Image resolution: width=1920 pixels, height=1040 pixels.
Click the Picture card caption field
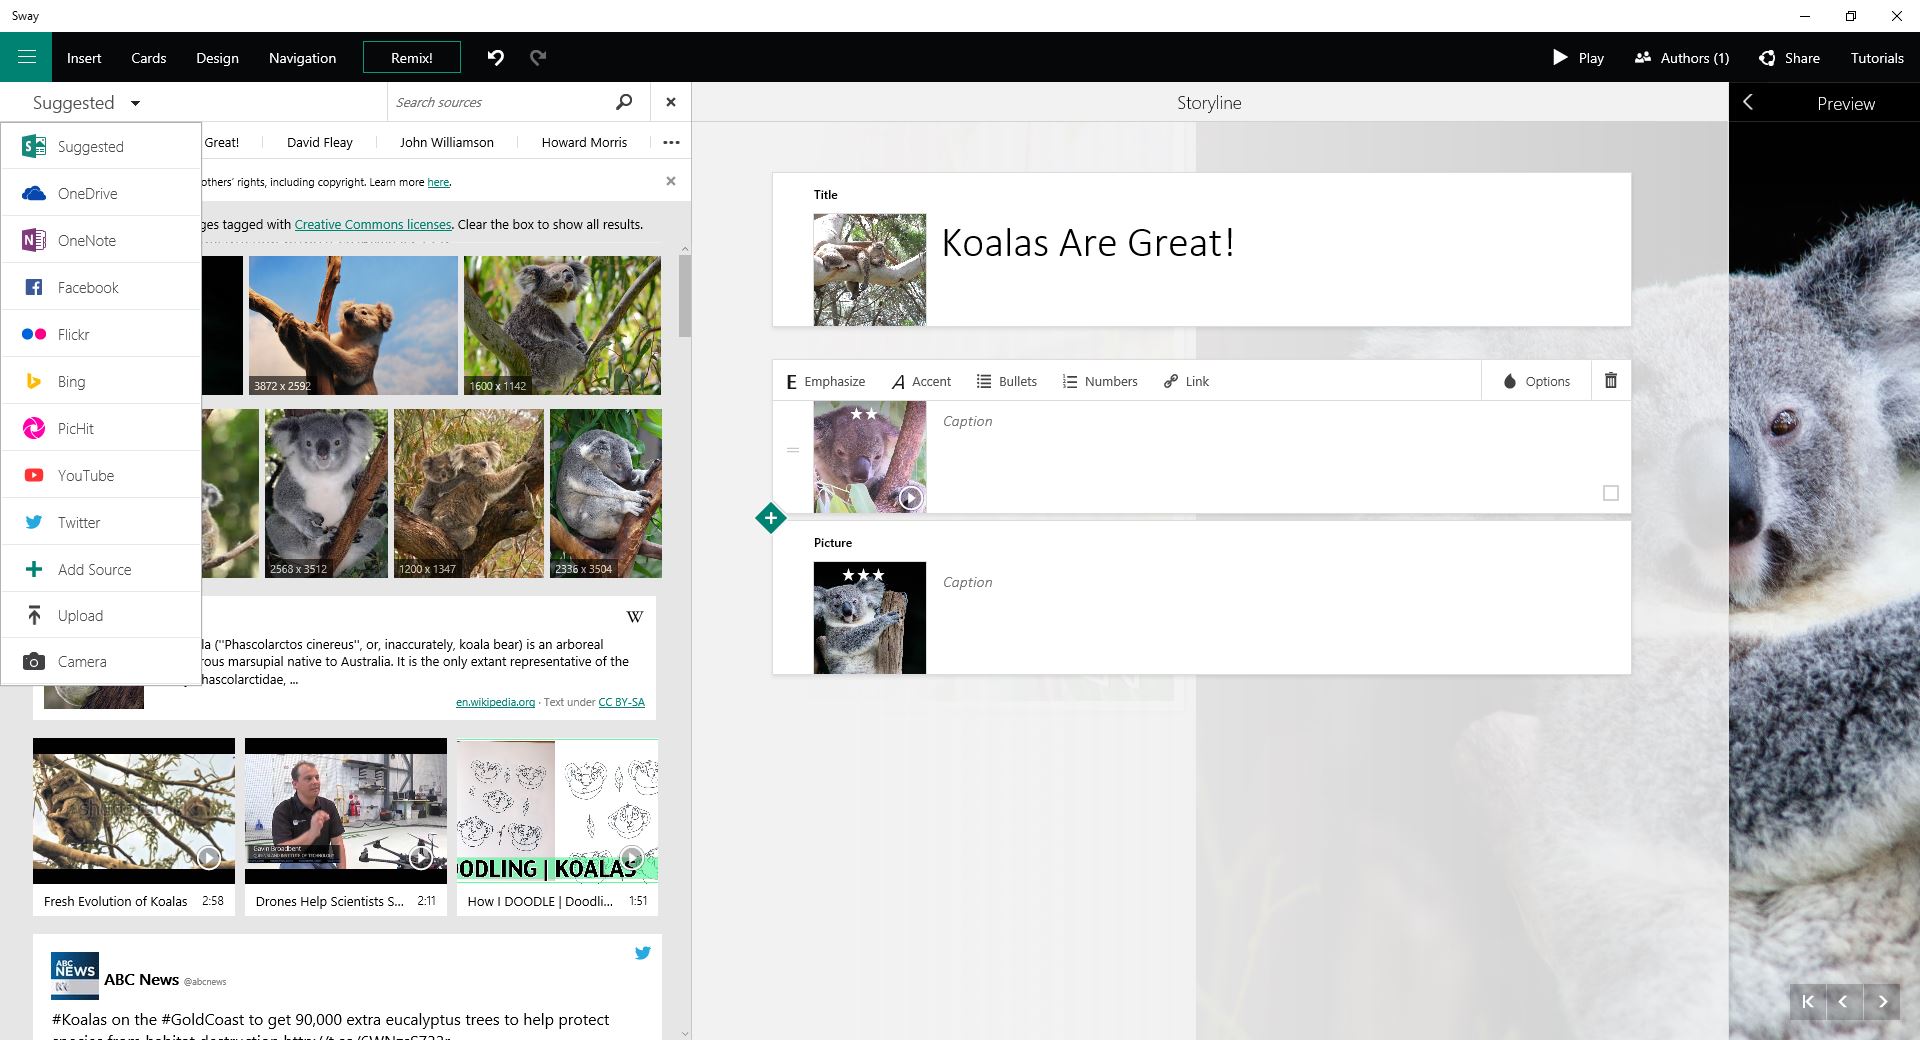click(968, 582)
